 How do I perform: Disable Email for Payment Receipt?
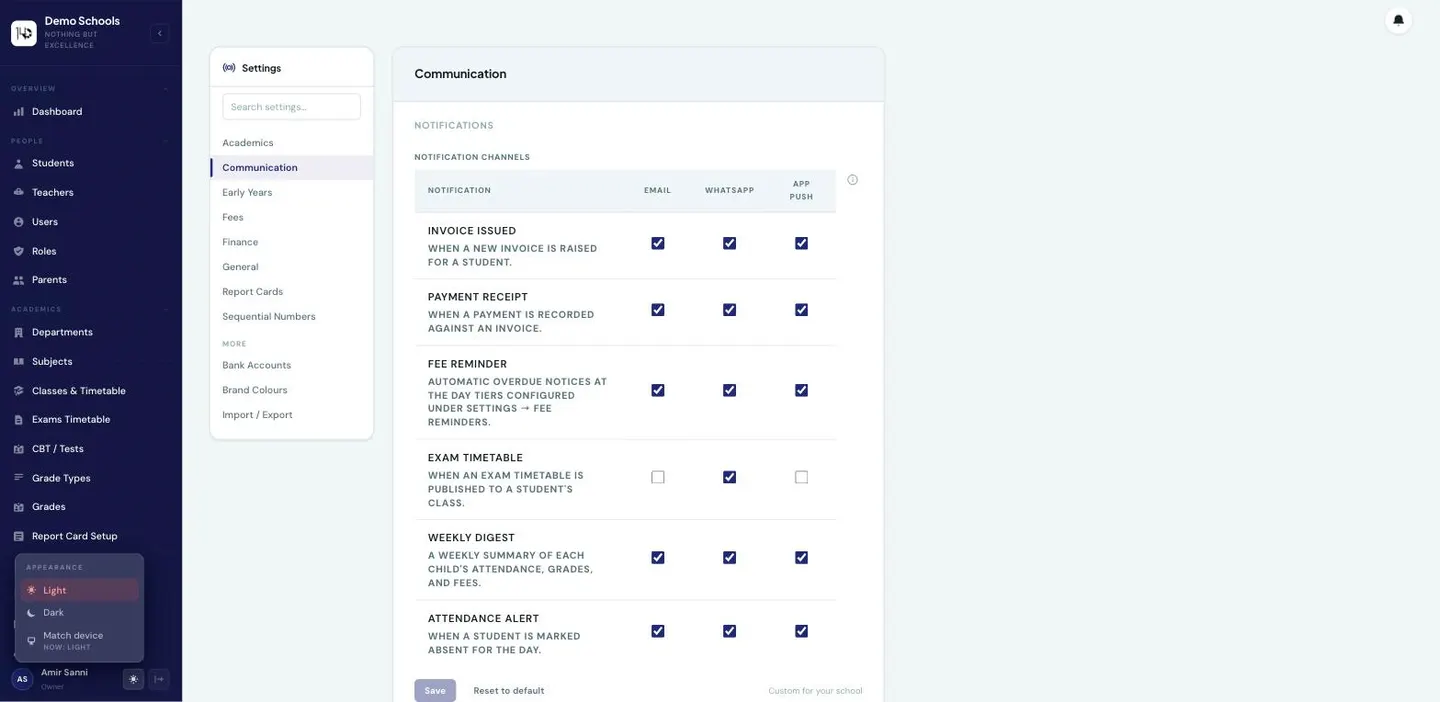click(x=658, y=310)
